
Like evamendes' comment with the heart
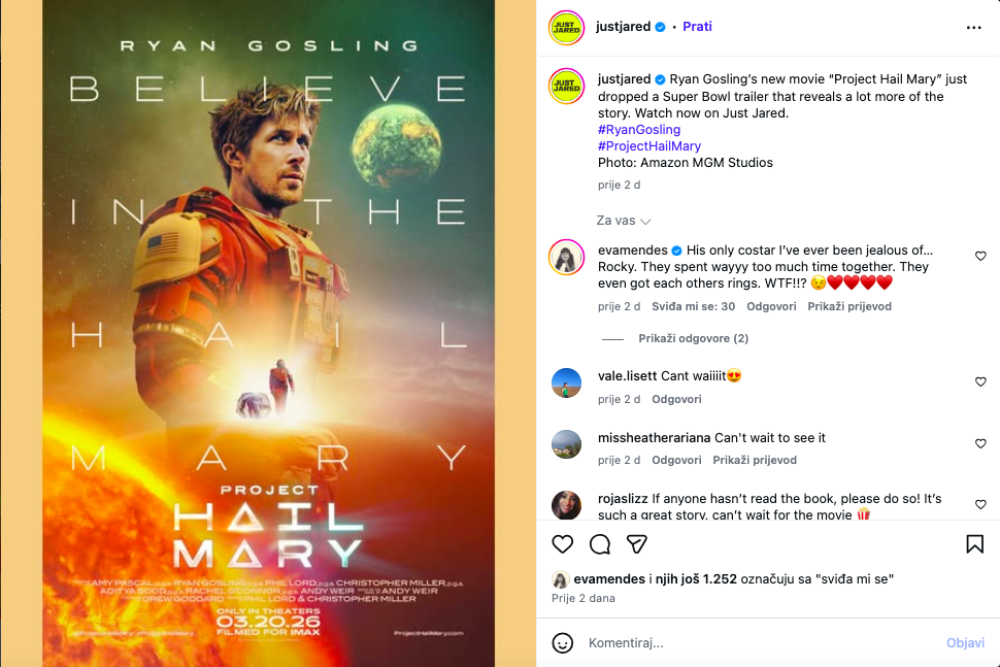[x=980, y=256]
